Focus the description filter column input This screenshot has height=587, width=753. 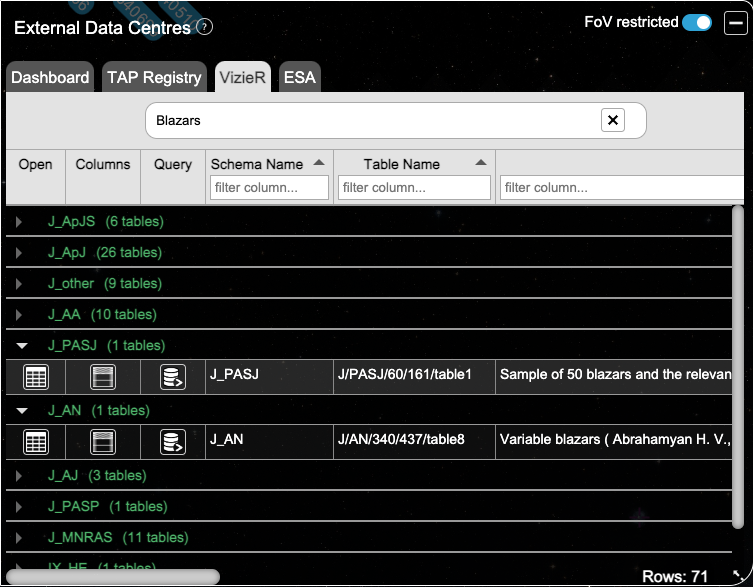(622, 187)
